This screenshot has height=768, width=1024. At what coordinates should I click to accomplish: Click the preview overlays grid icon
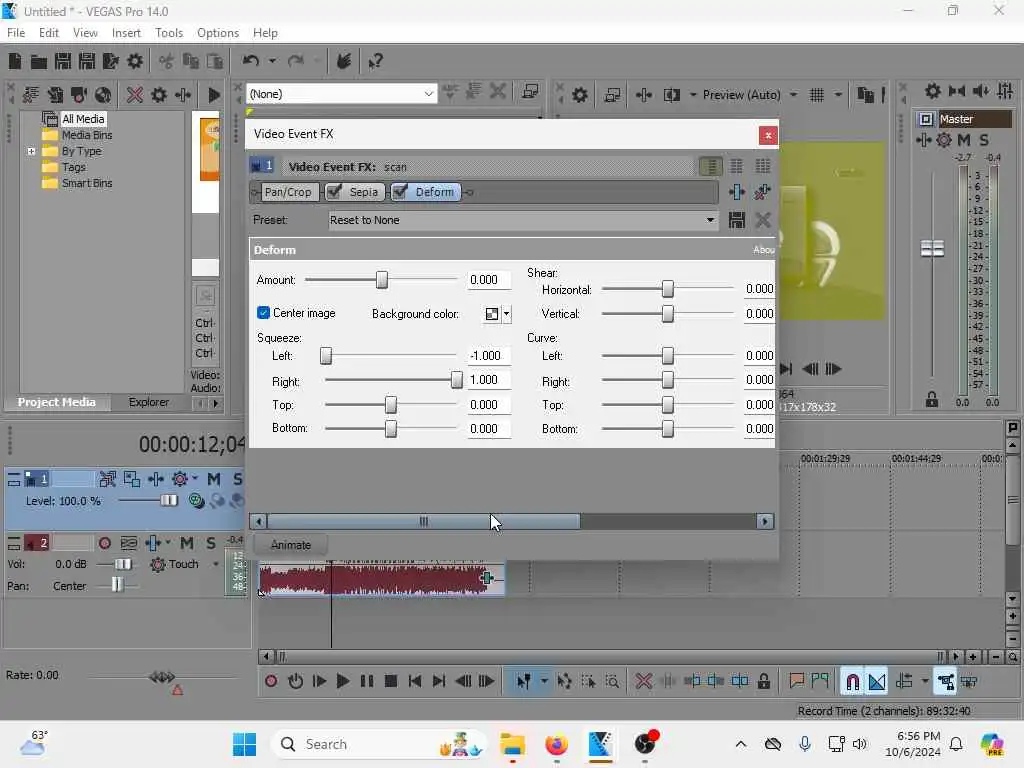click(816, 95)
